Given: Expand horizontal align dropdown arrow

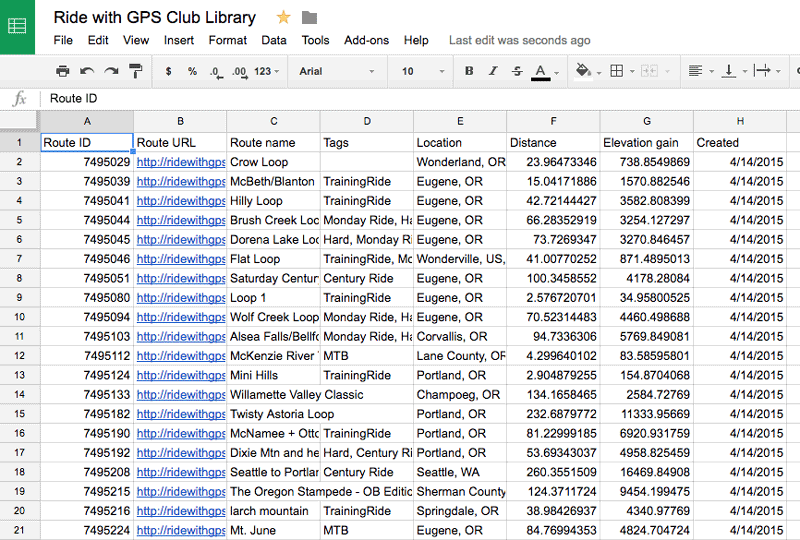Looking at the screenshot, I should 712,71.
